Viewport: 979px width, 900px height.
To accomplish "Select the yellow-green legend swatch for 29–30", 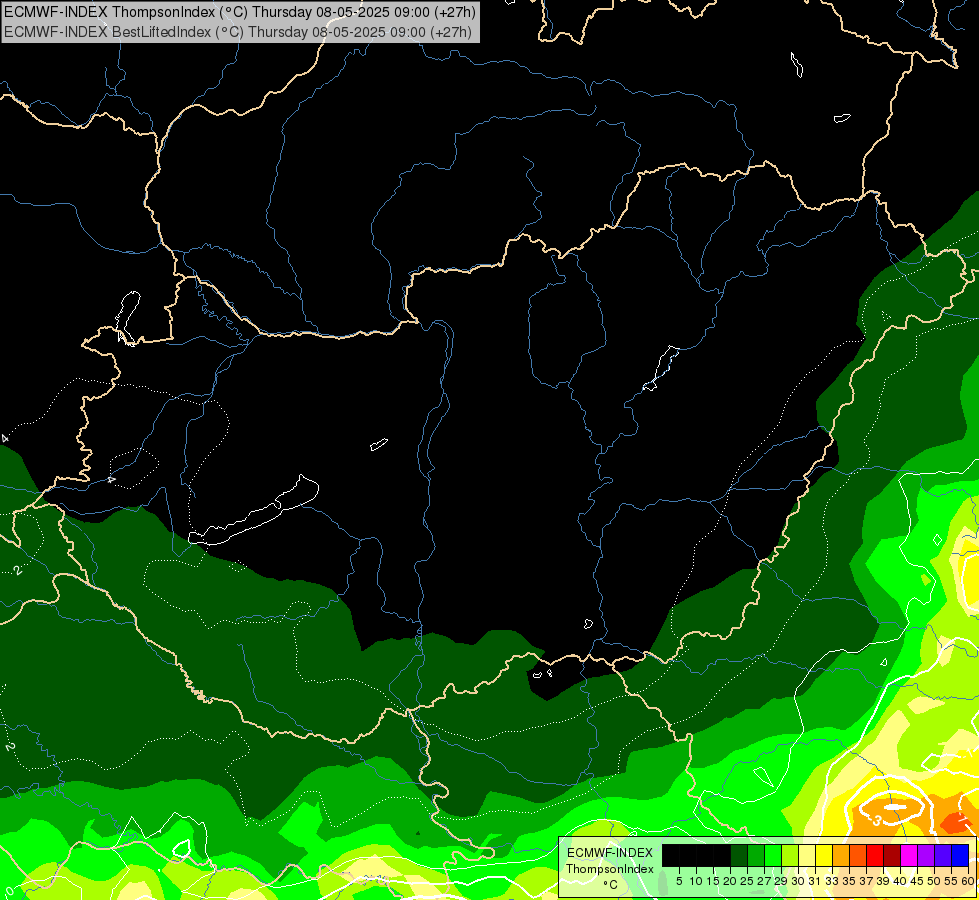I will click(x=790, y=855).
